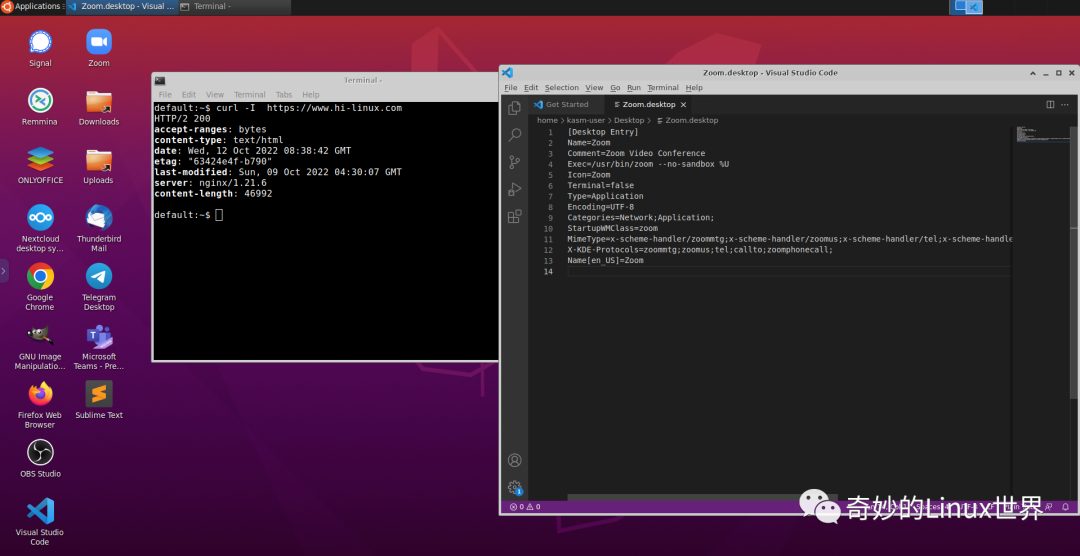Open Tabs menu in Terminal window
This screenshot has width=1080, height=556.
[284, 94]
